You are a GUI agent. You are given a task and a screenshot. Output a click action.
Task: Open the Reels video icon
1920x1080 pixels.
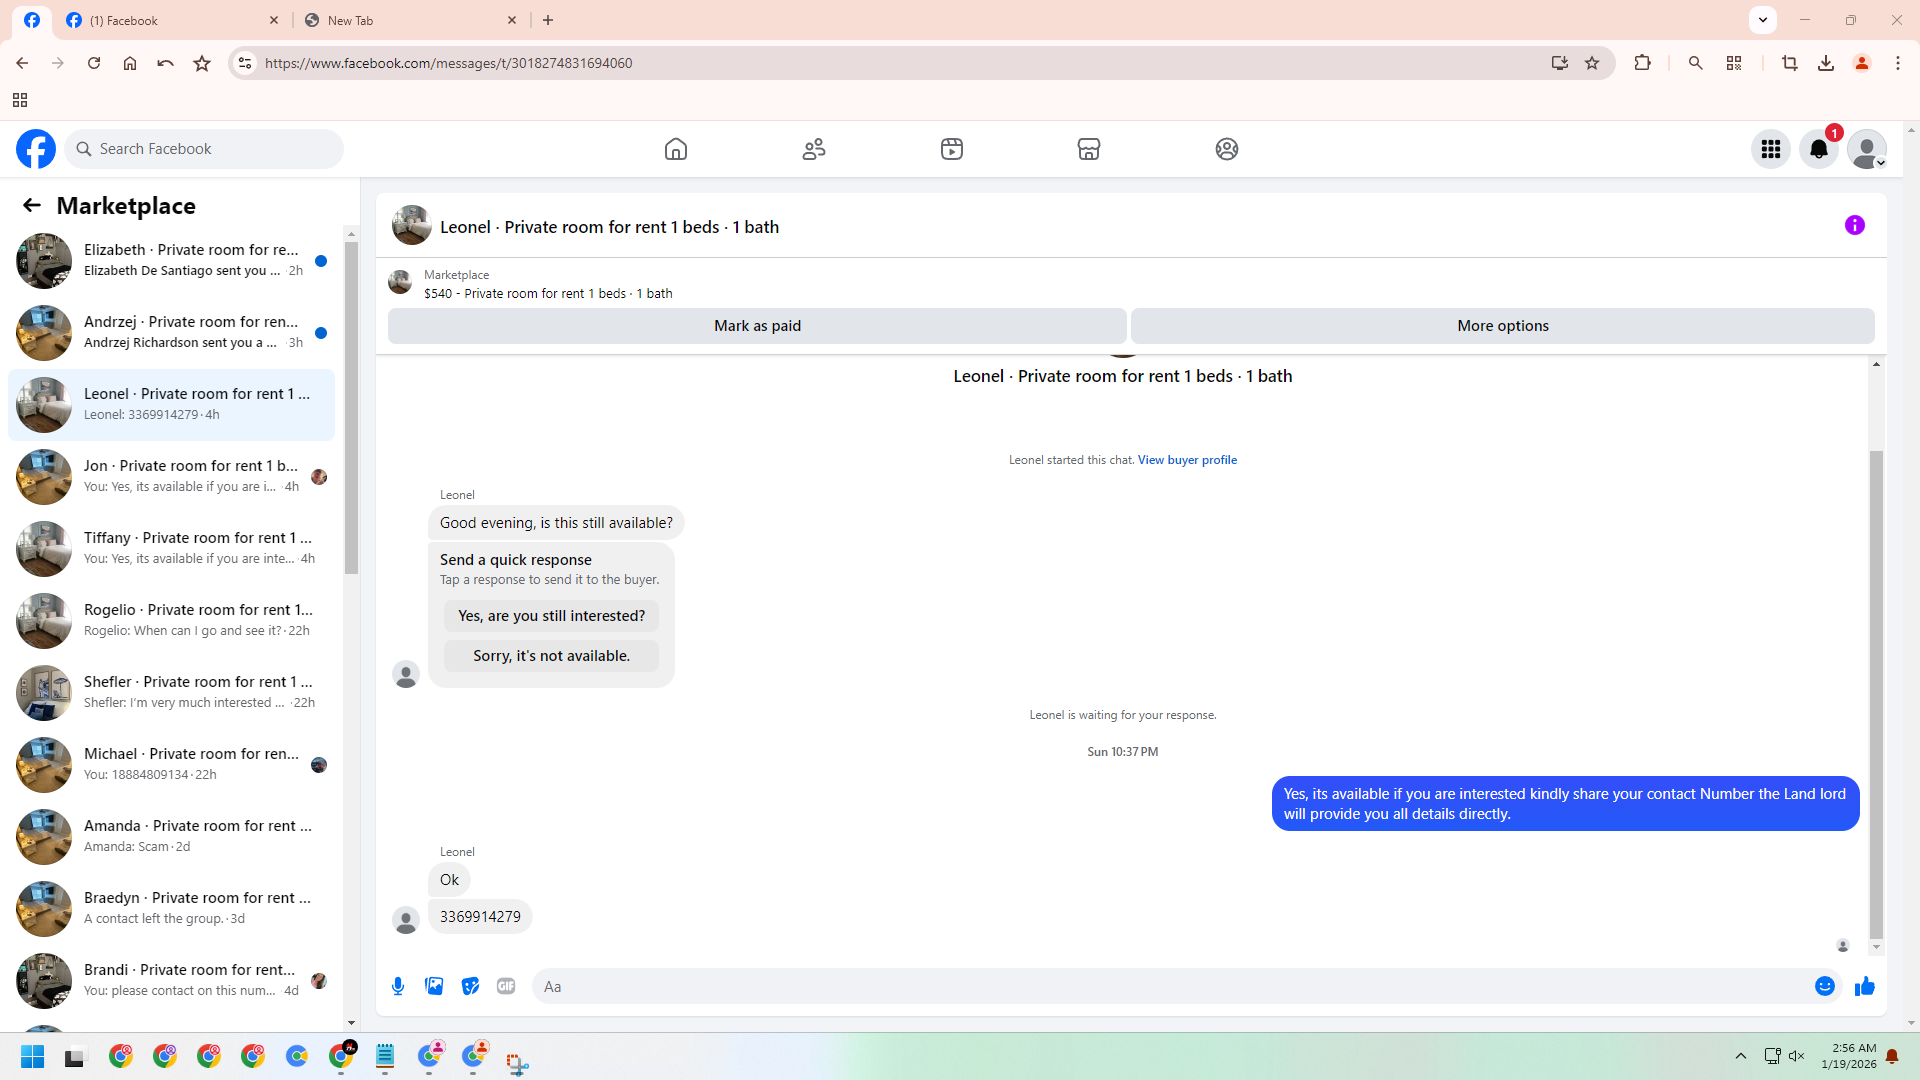click(952, 149)
